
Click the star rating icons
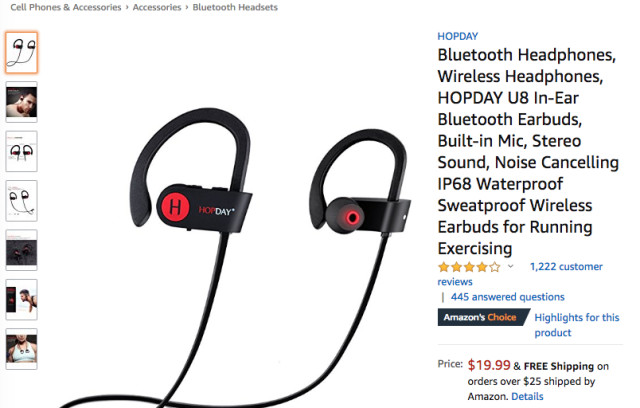(x=469, y=267)
